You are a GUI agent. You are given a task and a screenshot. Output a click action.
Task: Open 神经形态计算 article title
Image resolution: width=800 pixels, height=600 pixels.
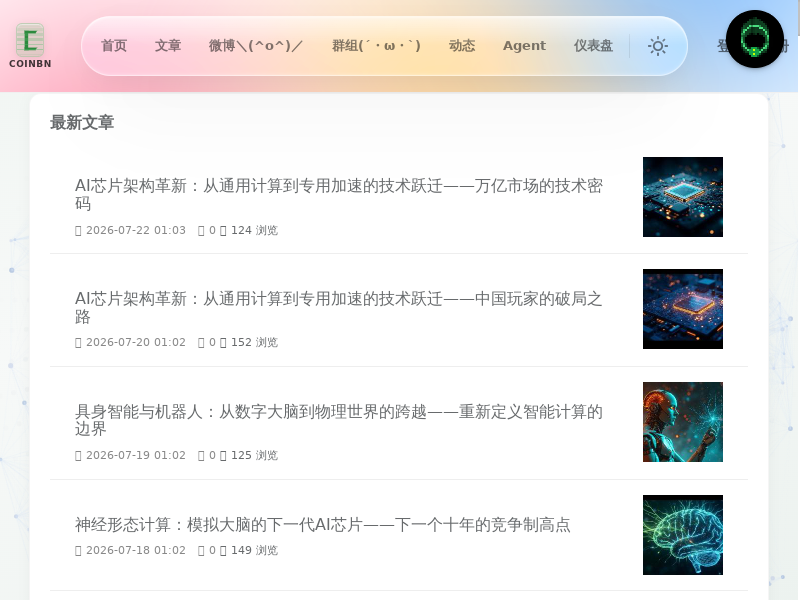(x=322, y=524)
